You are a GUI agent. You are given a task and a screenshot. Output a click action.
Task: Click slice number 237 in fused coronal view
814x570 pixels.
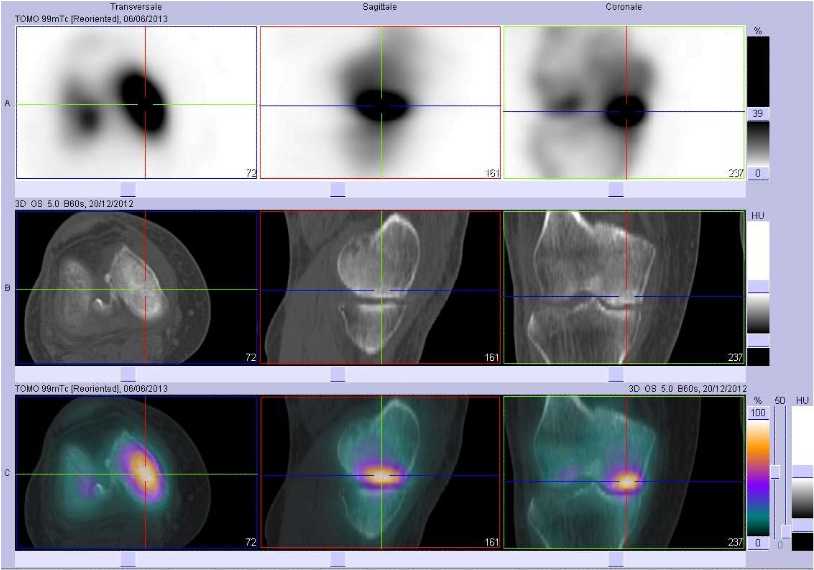(735, 542)
